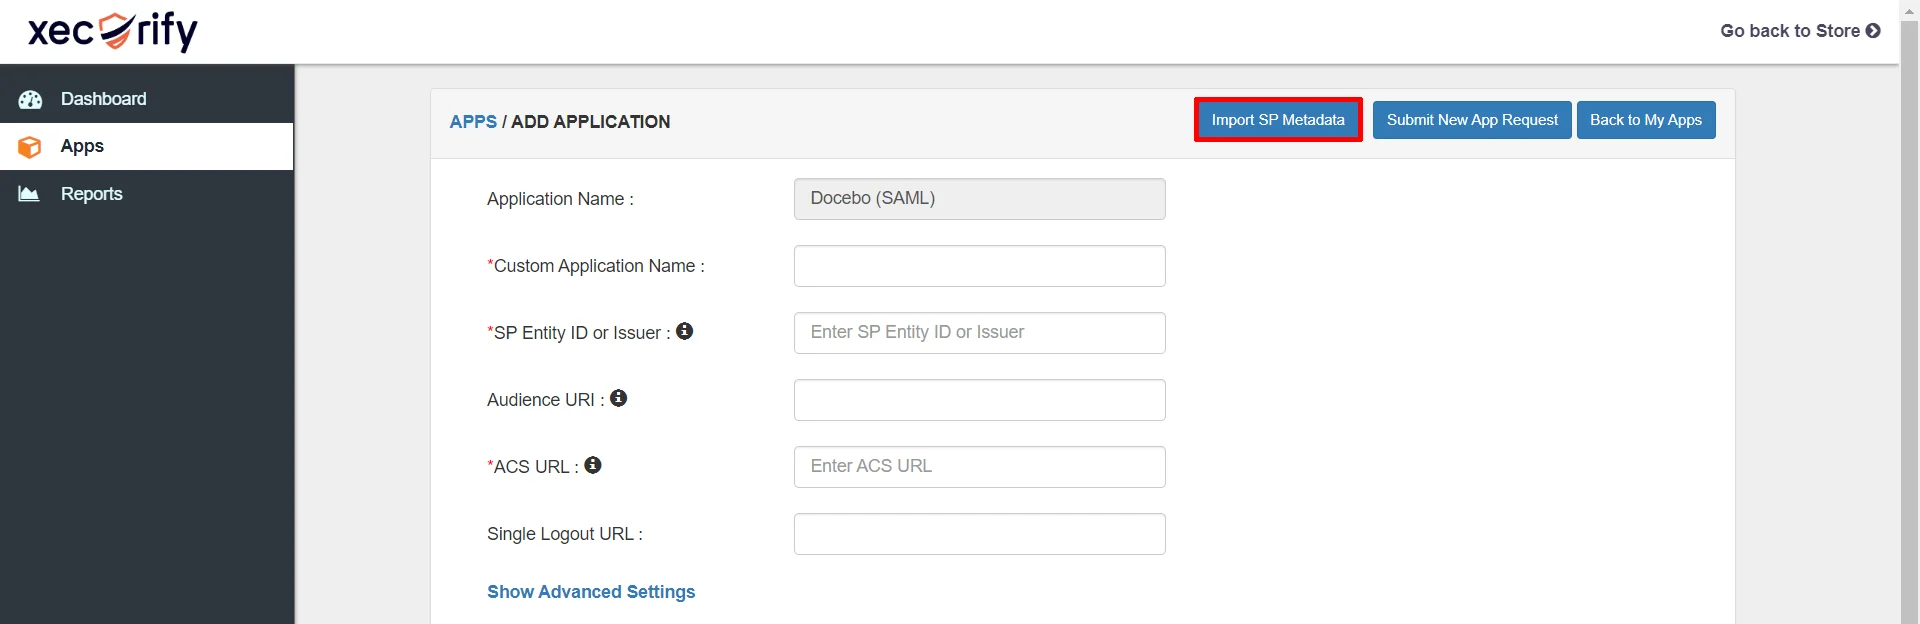Focus the Single Logout URL field
This screenshot has width=1920, height=624.
pyautogui.click(x=980, y=534)
